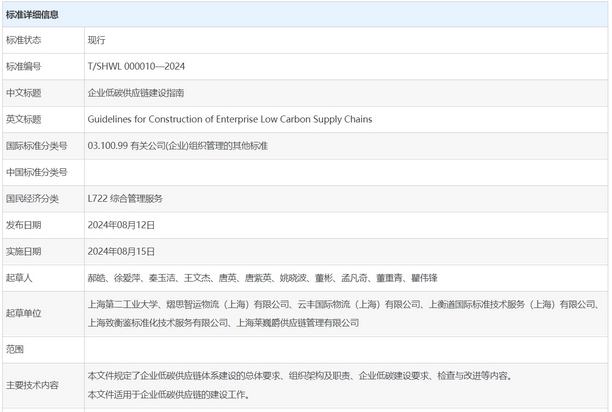This screenshot has width=612, height=412.
Task: Select the 中文标题 label
Action: click(23, 93)
